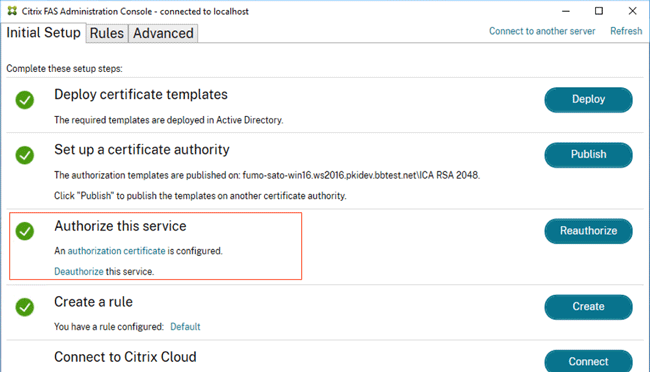Image resolution: width=650 pixels, height=372 pixels.
Task: Click the 'Click "Publish" to publish the templates' text
Action: tap(200, 196)
